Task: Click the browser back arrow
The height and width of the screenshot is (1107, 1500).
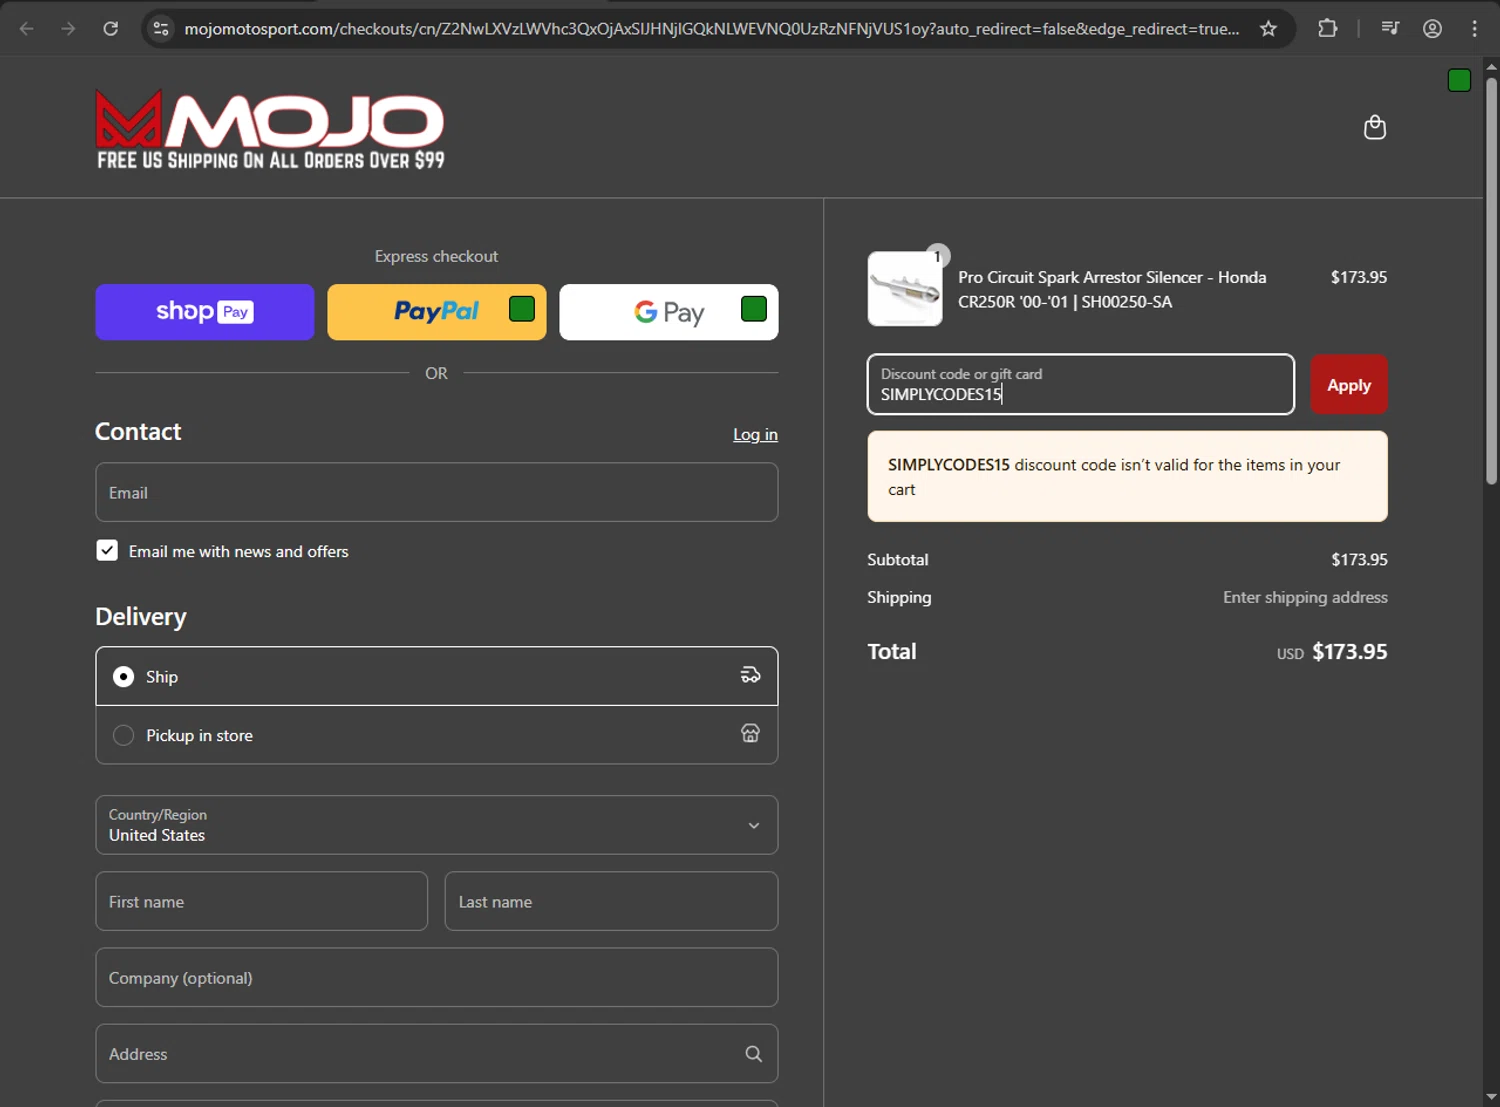Action: [27, 28]
